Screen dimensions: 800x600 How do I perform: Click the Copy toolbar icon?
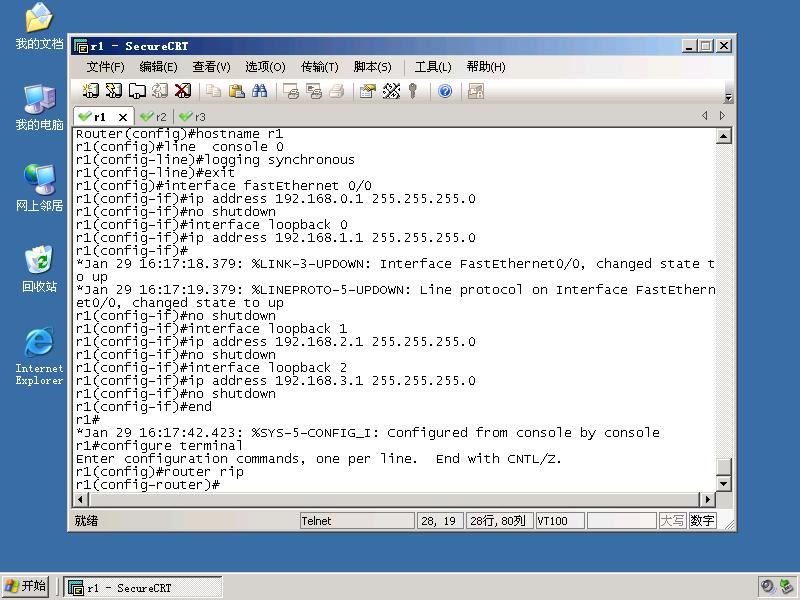coord(213,91)
